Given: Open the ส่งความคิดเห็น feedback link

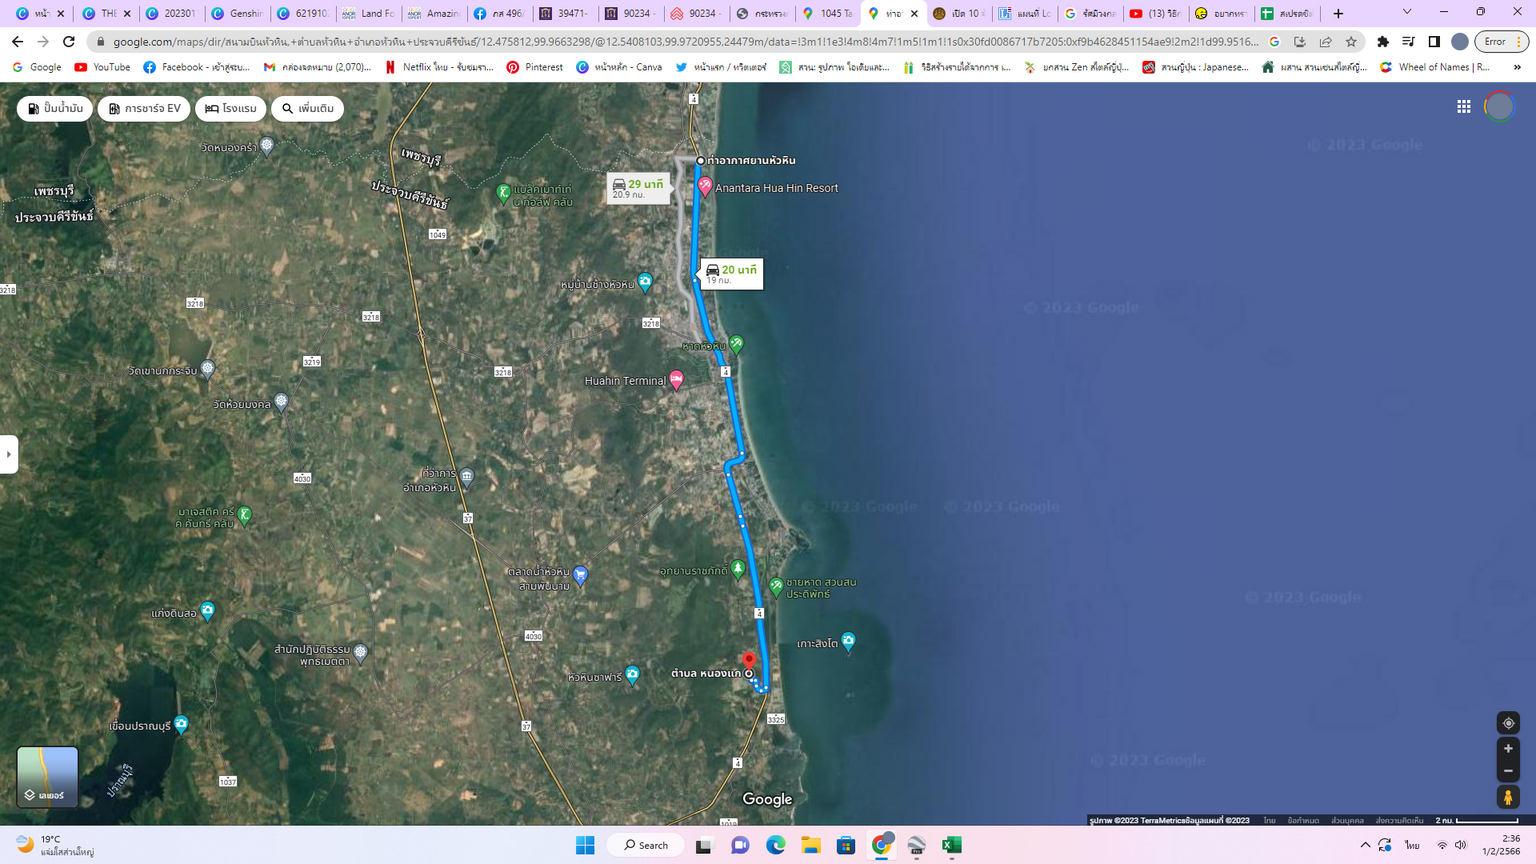Looking at the screenshot, I should pos(1399,820).
